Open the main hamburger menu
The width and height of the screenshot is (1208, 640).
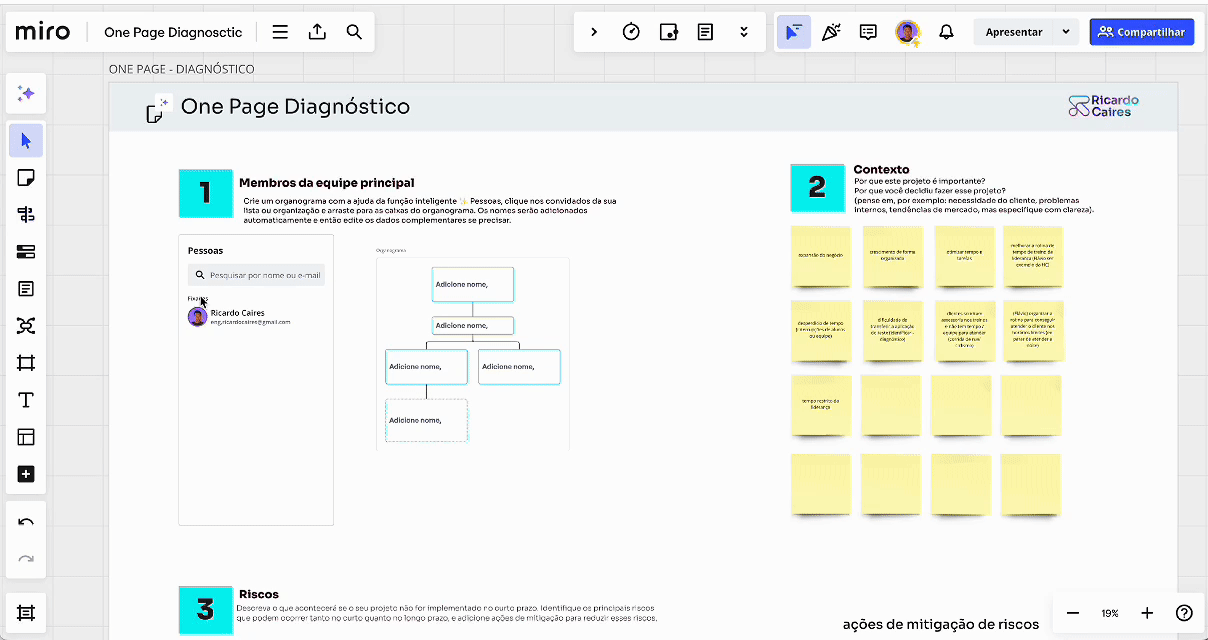pos(280,32)
